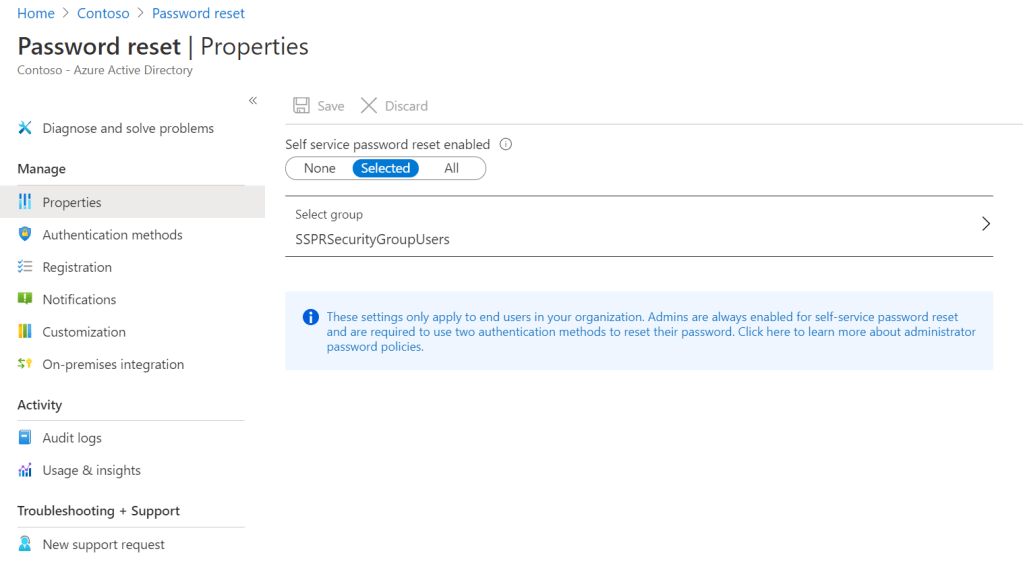Discard changes using the Discard button
The image size is (1023, 570).
394,106
